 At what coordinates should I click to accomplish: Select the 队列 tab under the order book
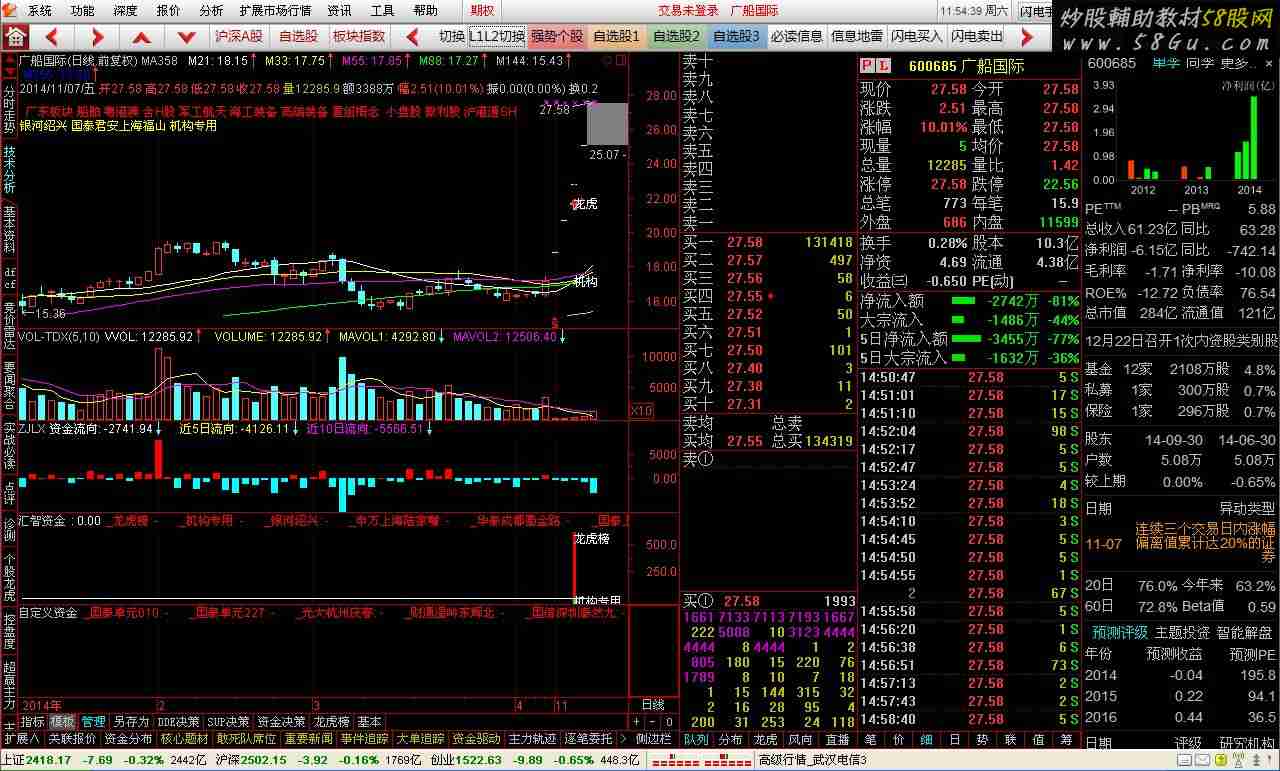pos(695,740)
